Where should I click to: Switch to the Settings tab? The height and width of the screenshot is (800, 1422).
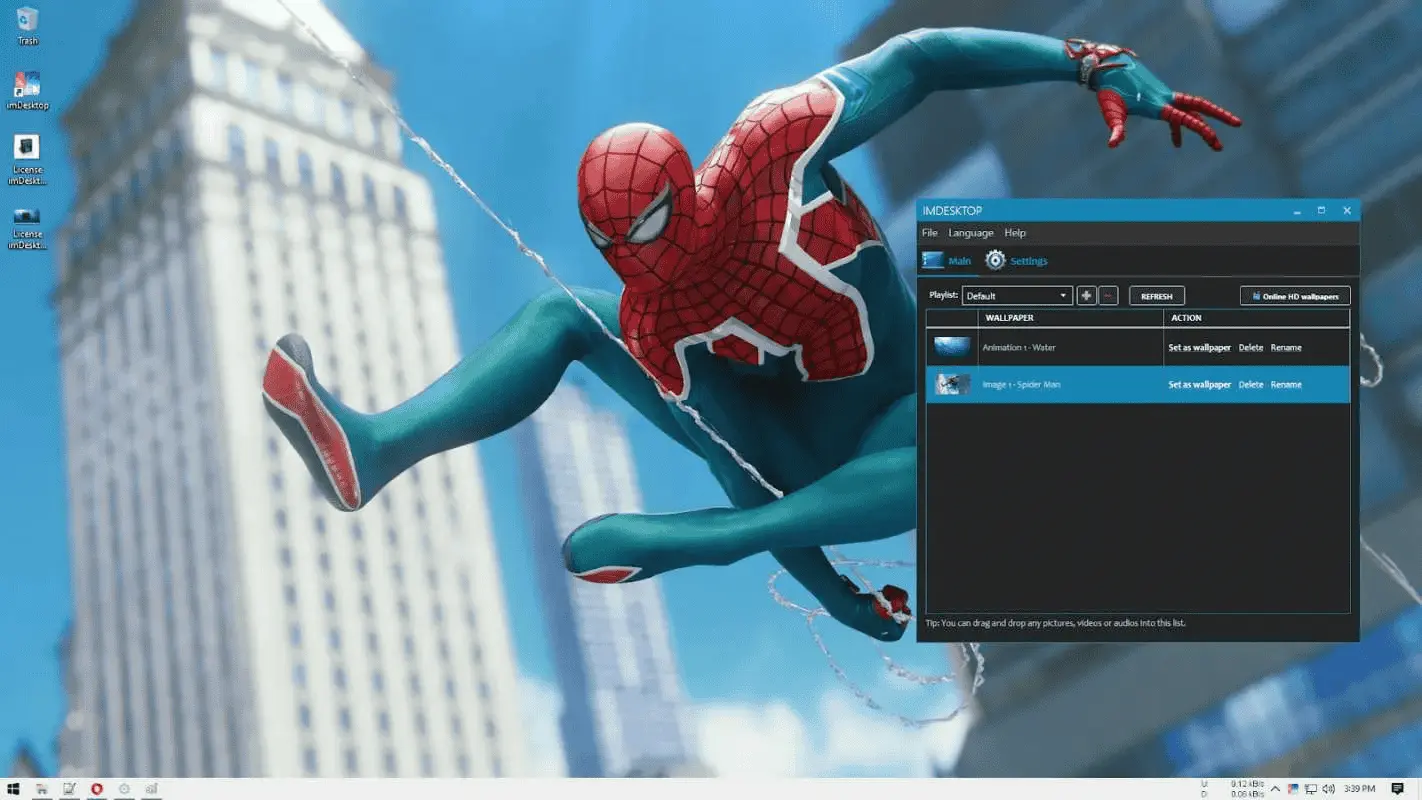pyautogui.click(x=1017, y=261)
